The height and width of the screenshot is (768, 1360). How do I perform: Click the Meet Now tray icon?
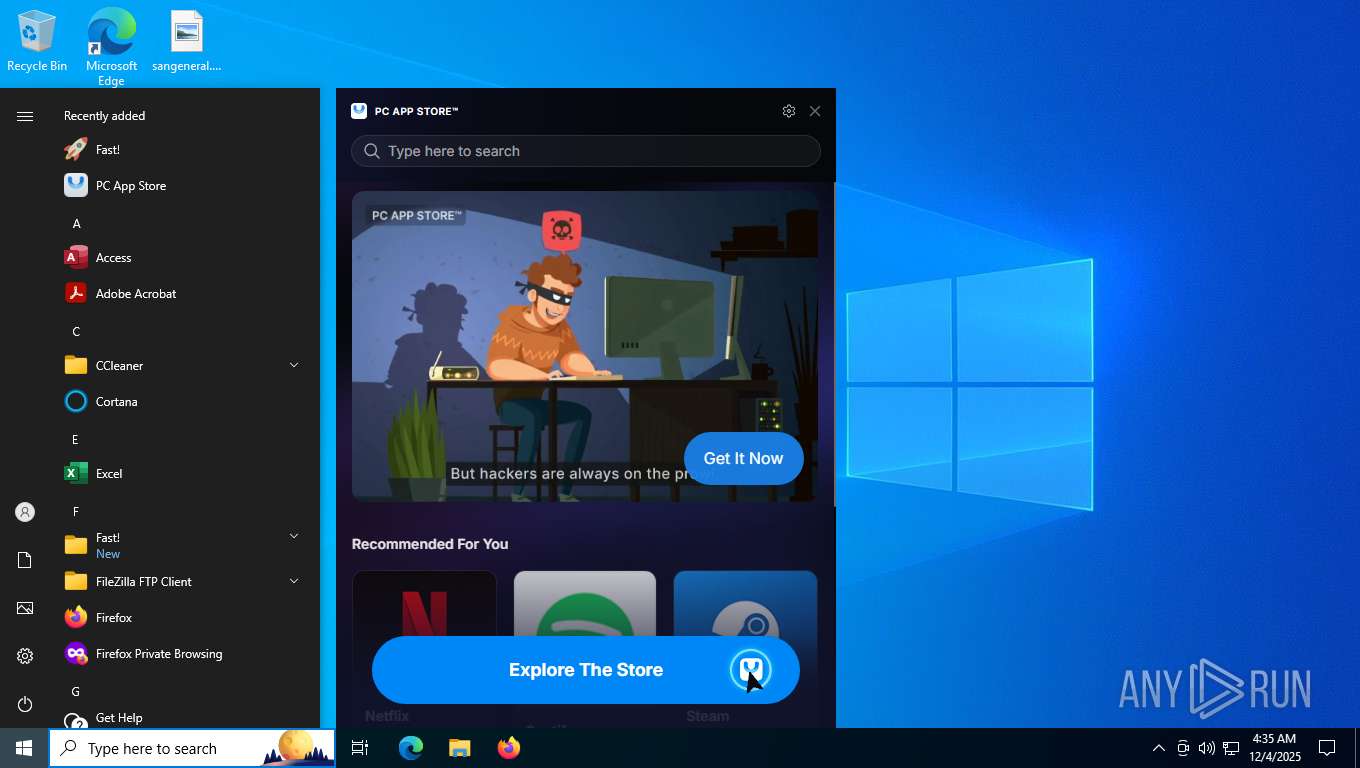tap(1183, 748)
